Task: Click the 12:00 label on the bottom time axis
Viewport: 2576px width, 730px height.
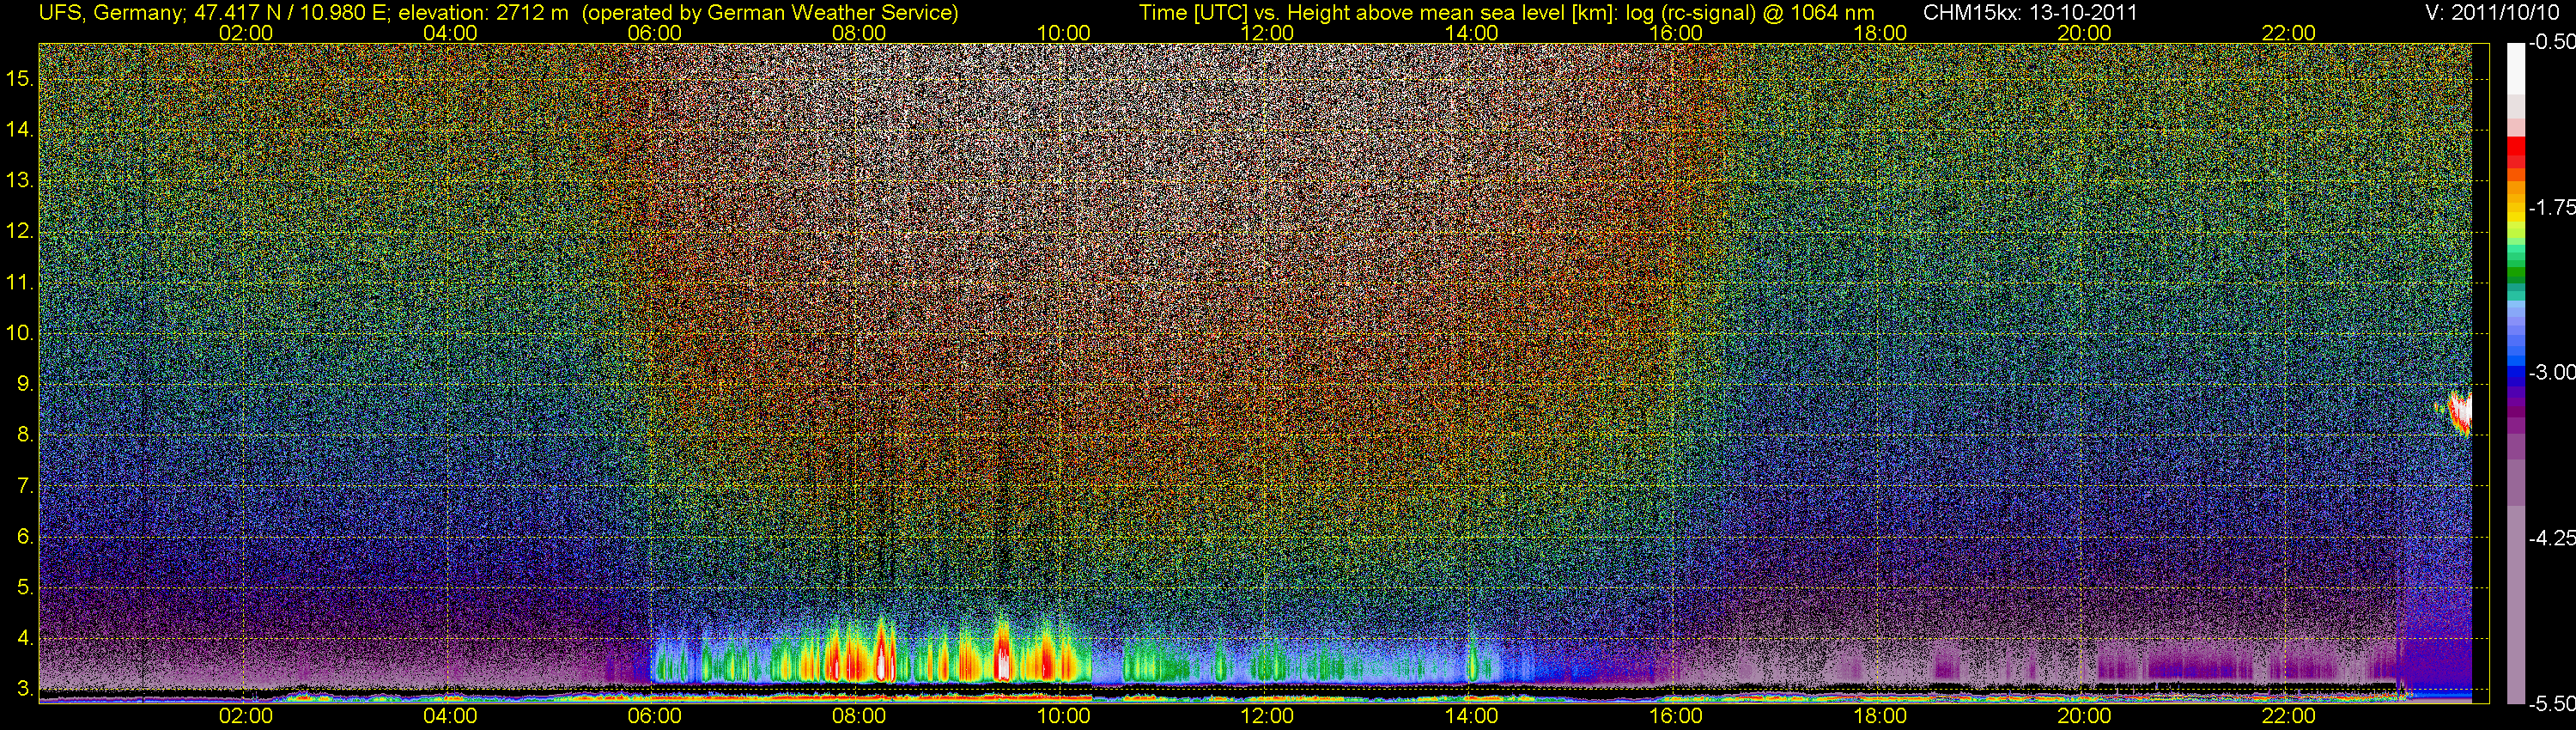Action: pos(1267,716)
